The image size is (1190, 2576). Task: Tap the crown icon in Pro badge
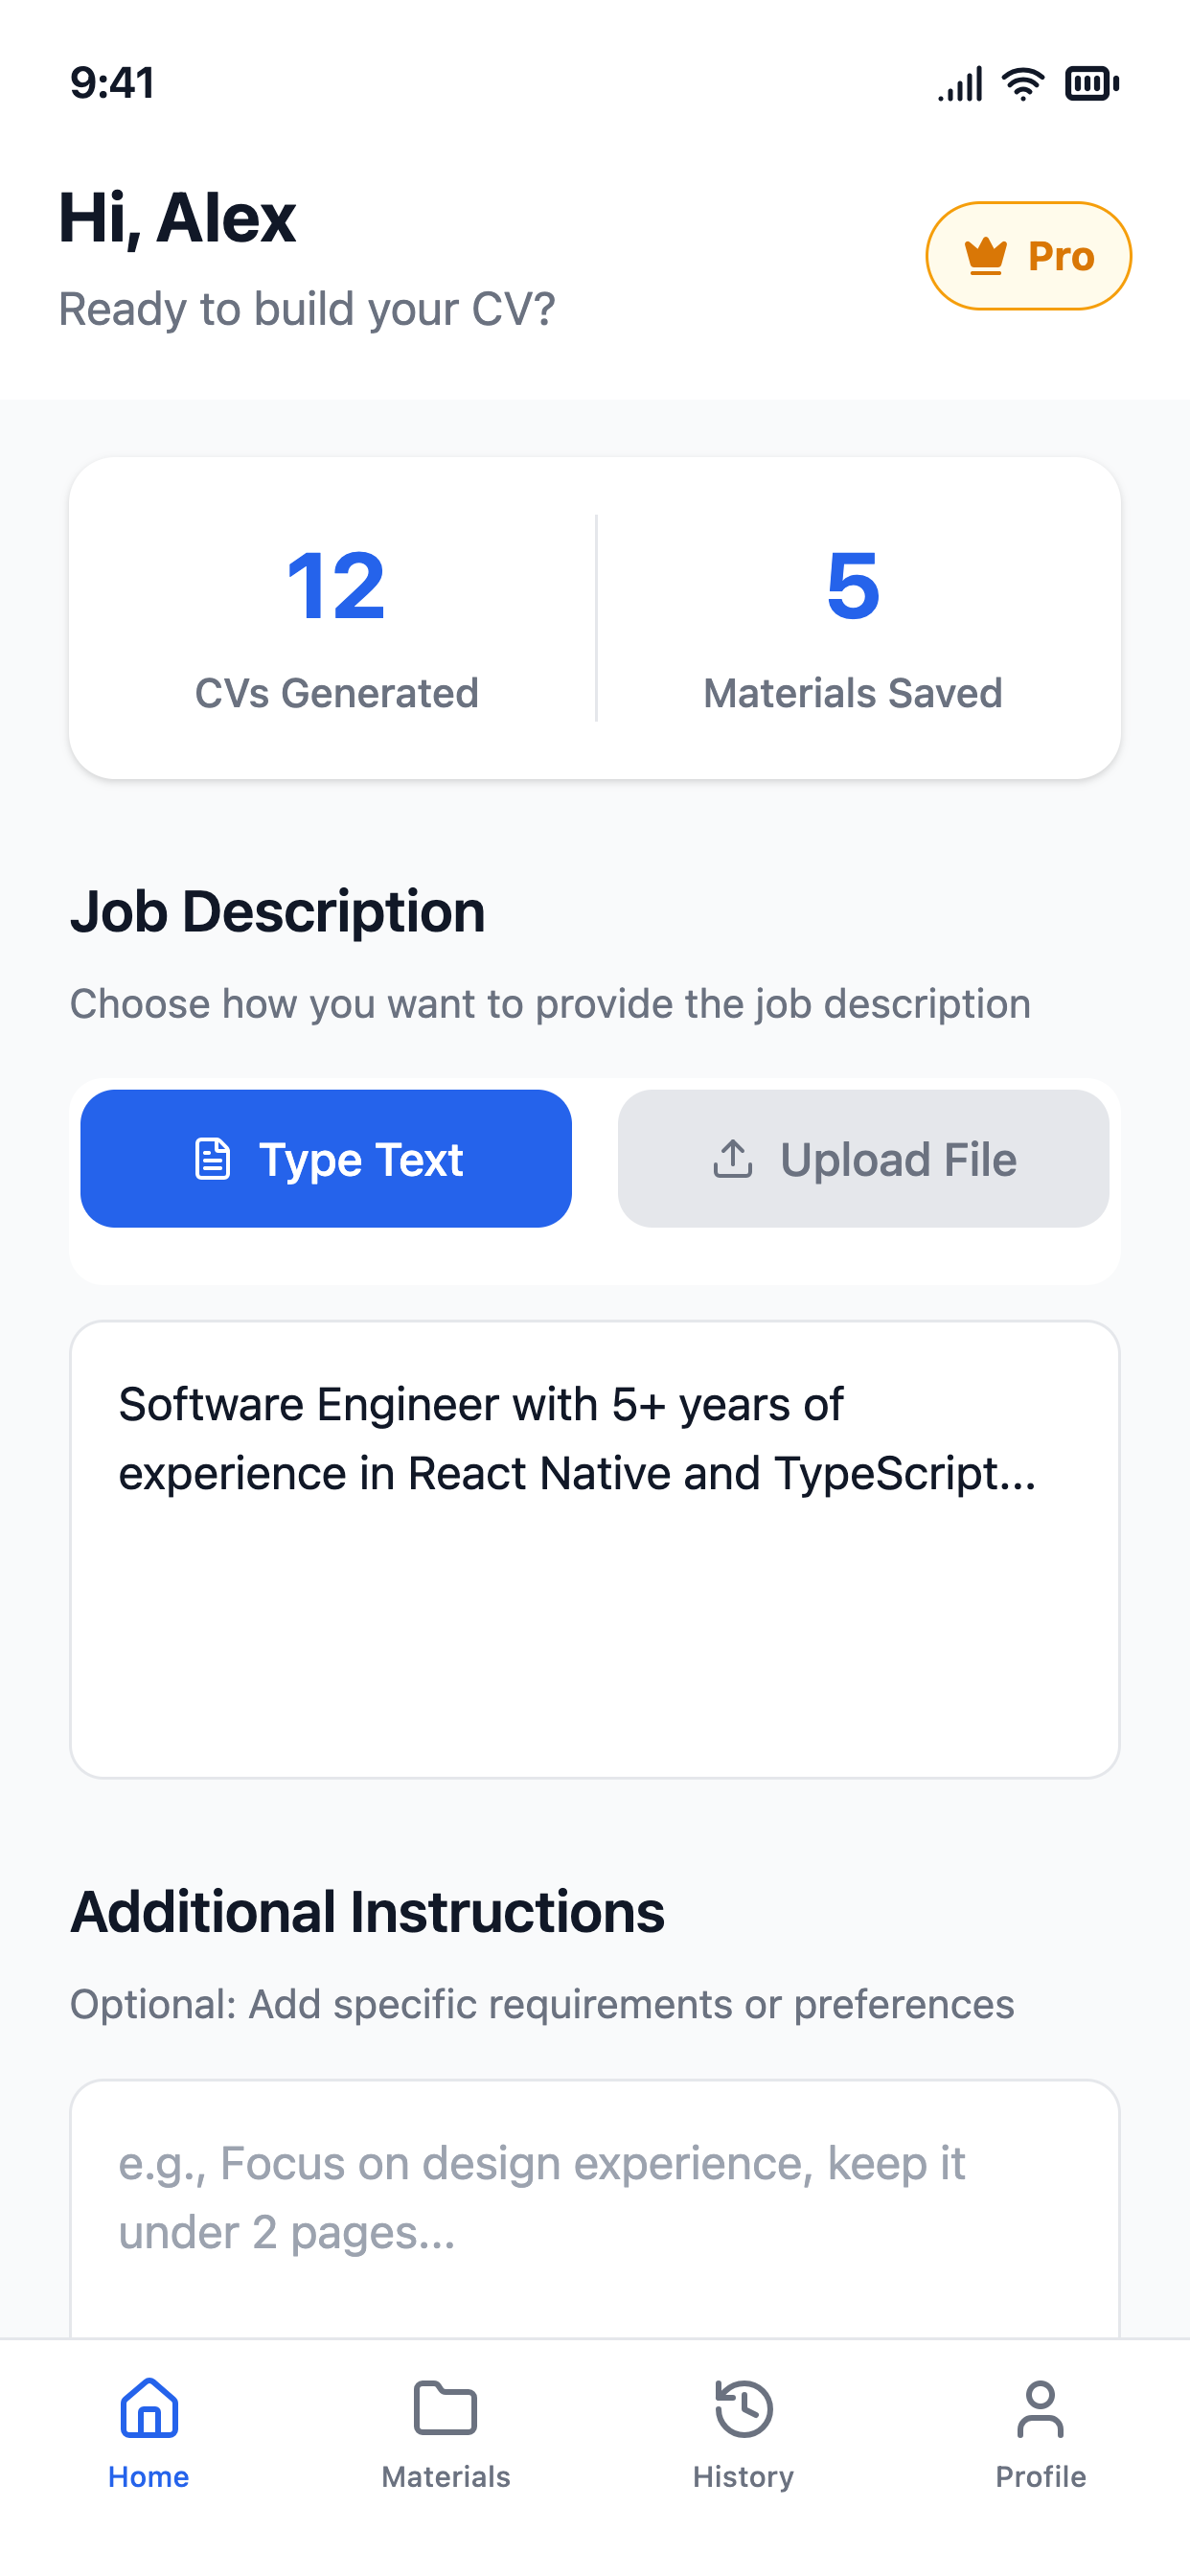986,256
